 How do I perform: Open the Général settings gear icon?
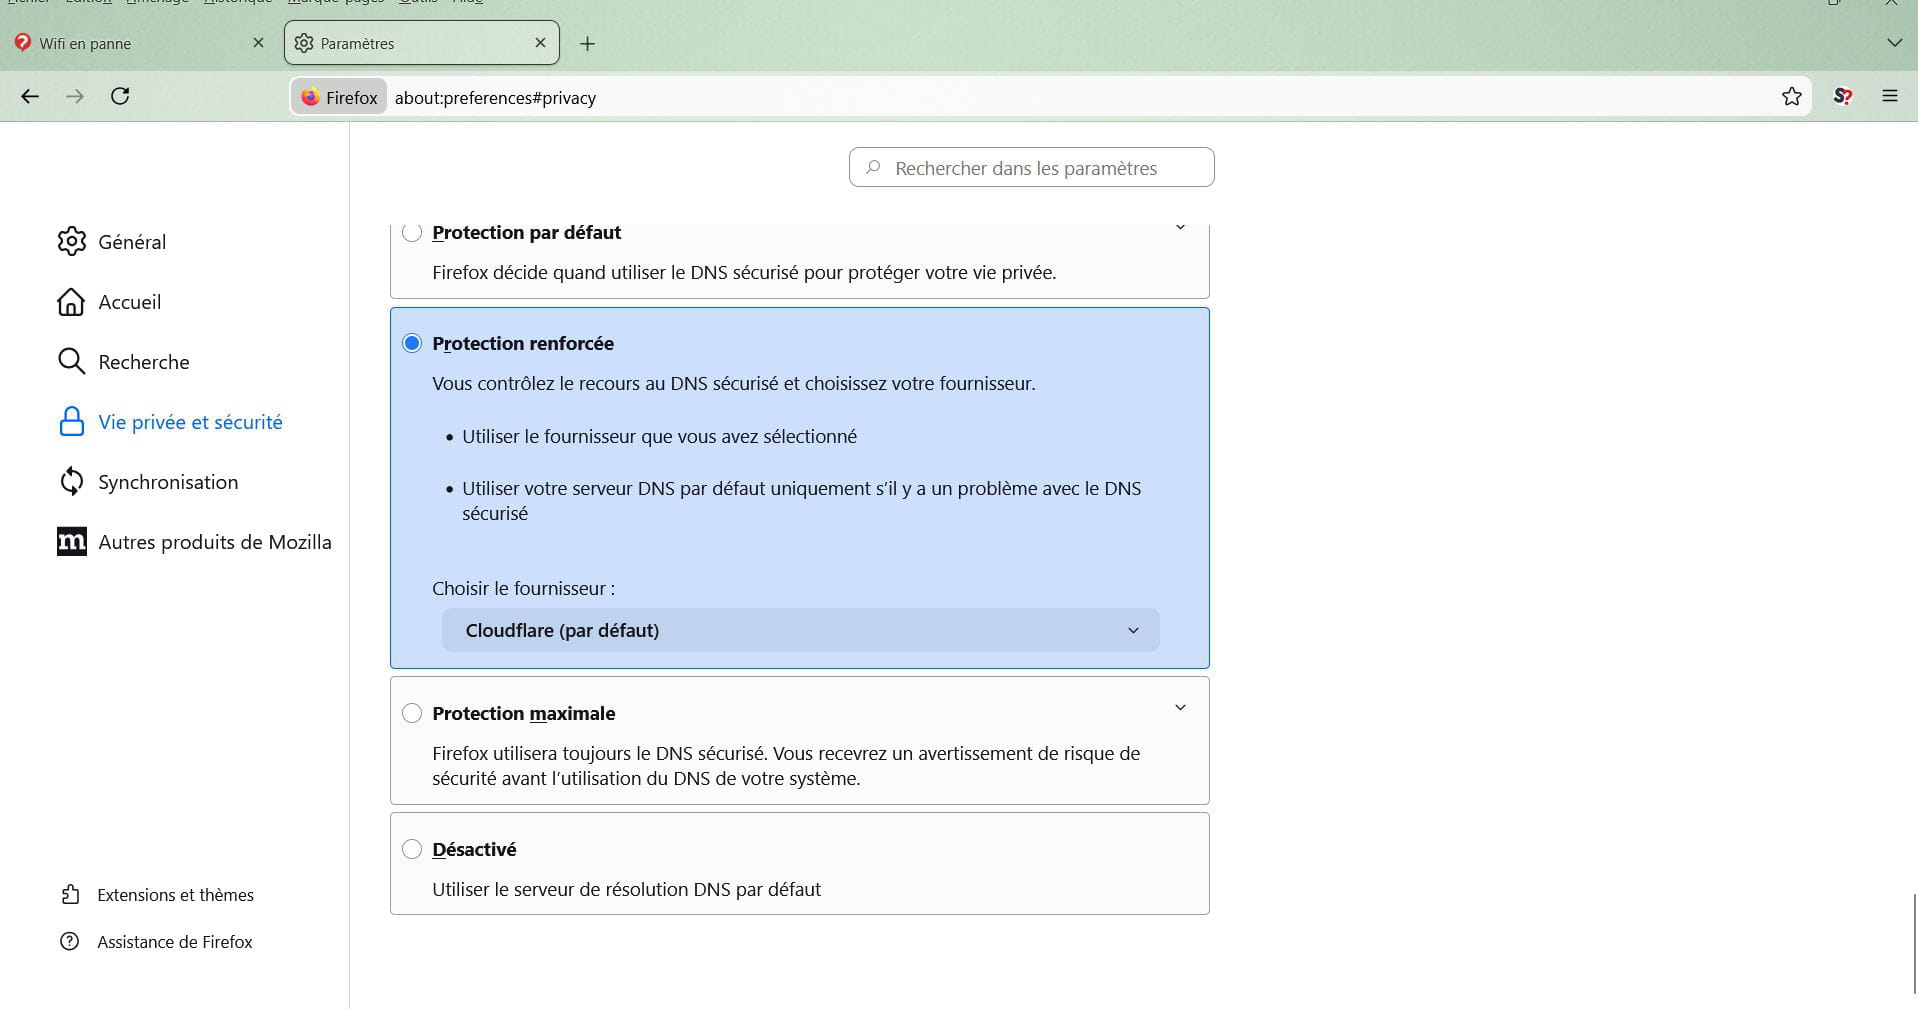(71, 242)
